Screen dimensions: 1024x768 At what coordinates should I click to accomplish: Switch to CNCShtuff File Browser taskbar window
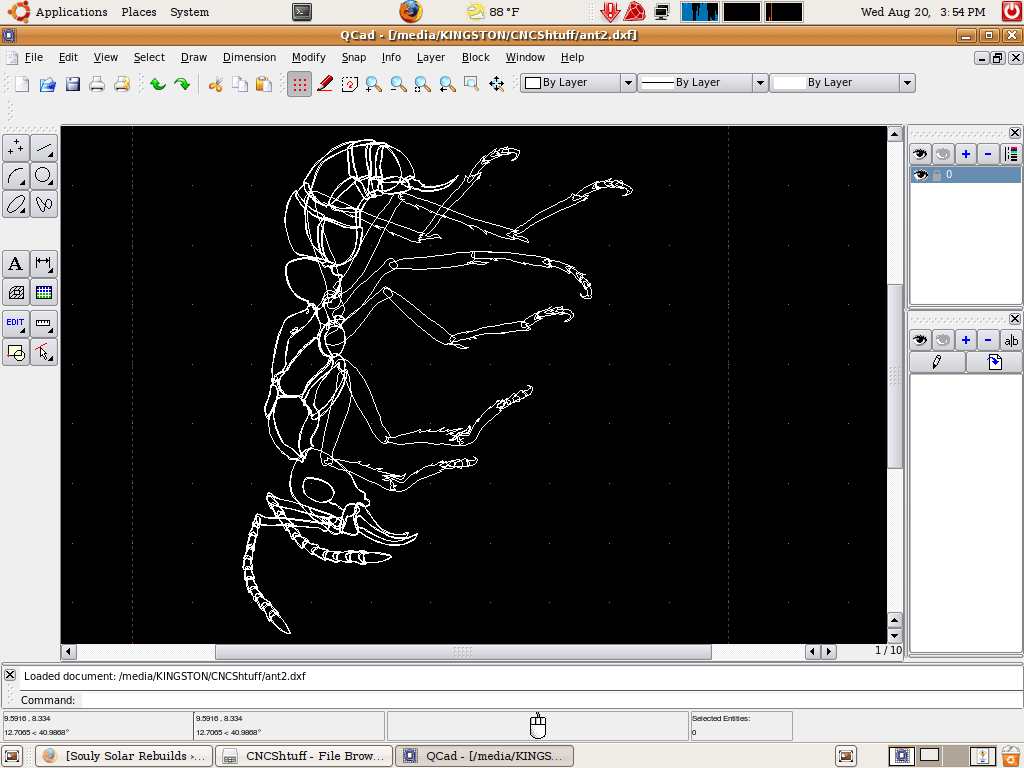(x=304, y=756)
